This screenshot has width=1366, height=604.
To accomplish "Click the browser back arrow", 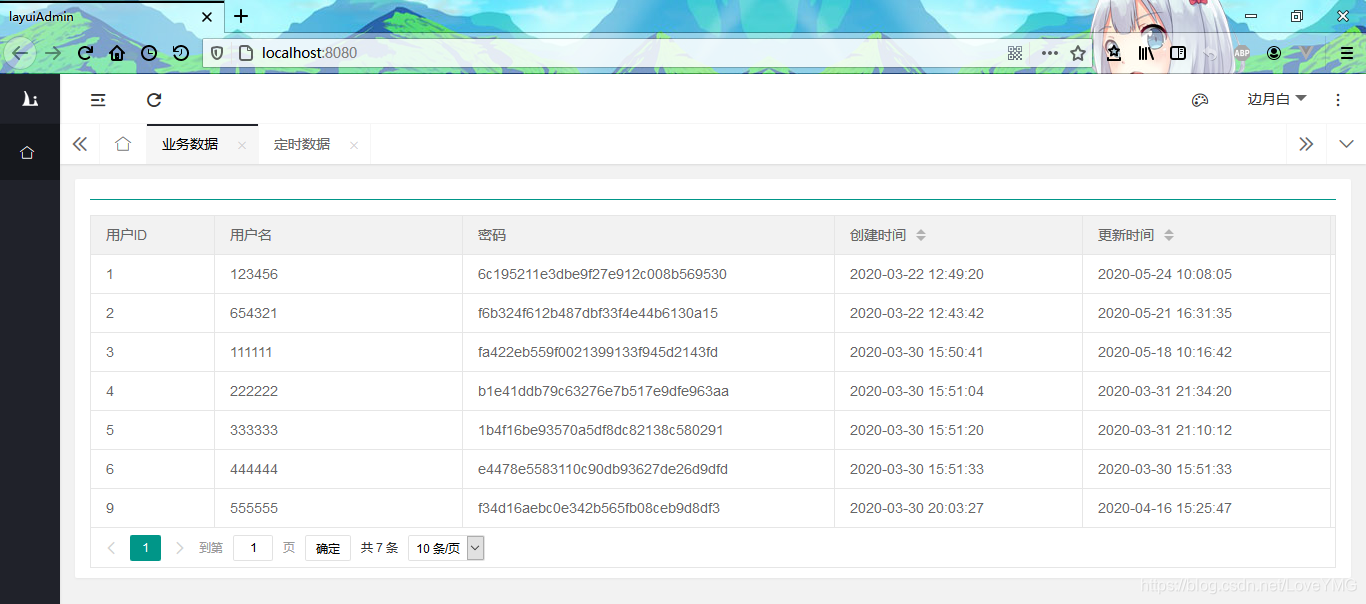I will click(21, 53).
